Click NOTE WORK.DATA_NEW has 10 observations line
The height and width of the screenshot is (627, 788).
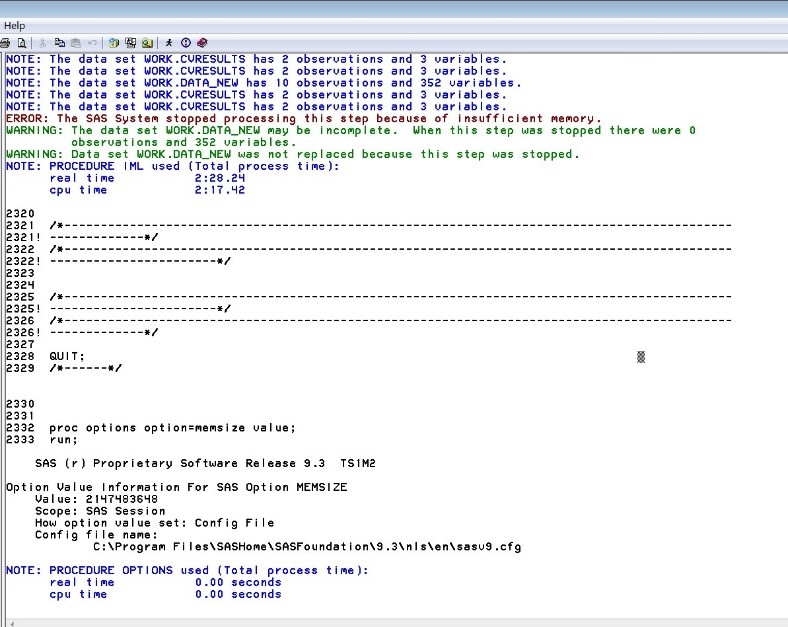click(264, 83)
